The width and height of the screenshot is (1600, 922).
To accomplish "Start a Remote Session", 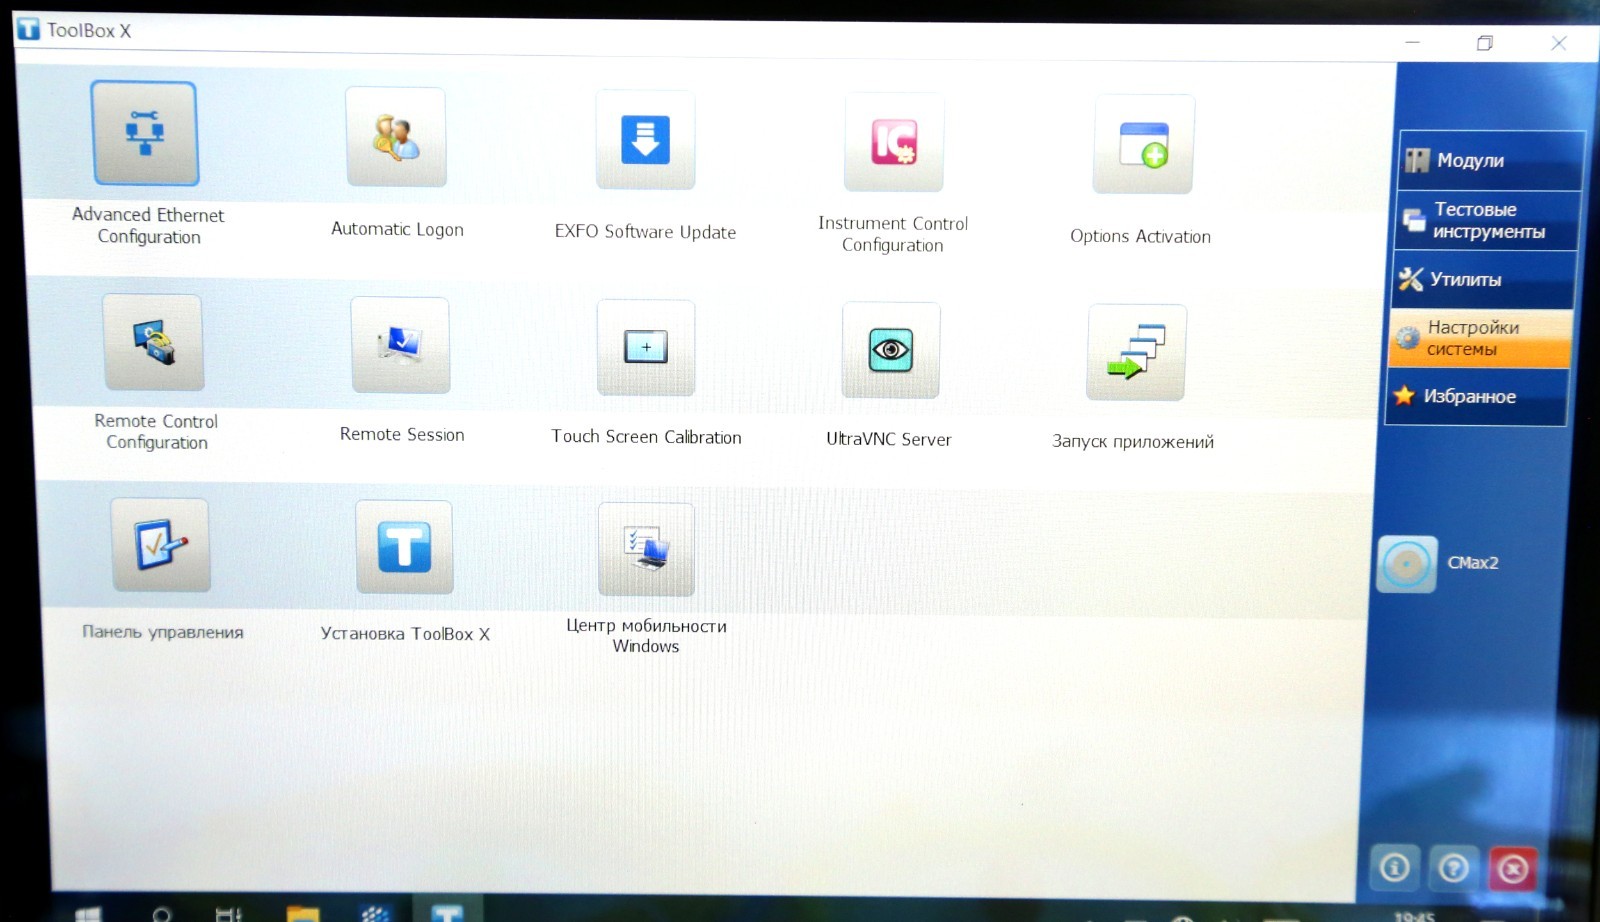I will pos(400,345).
